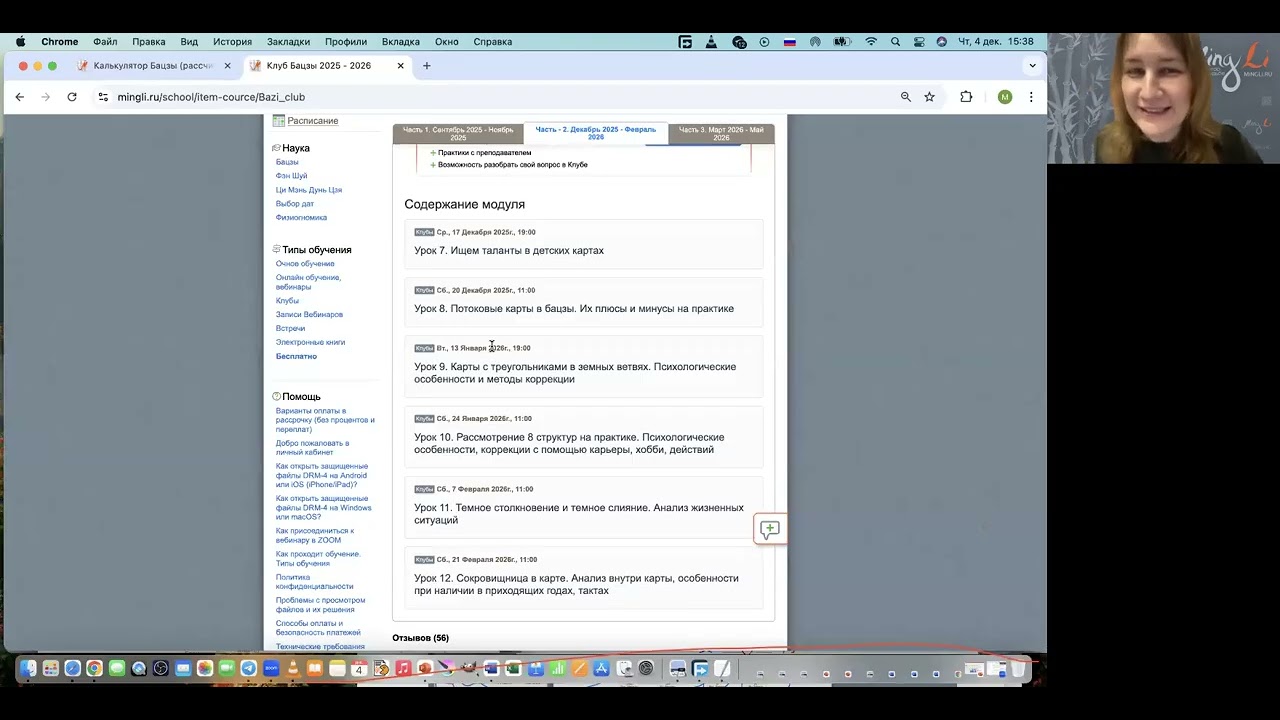Click Урок 9. Карты с треугольниками lesson

(575, 373)
